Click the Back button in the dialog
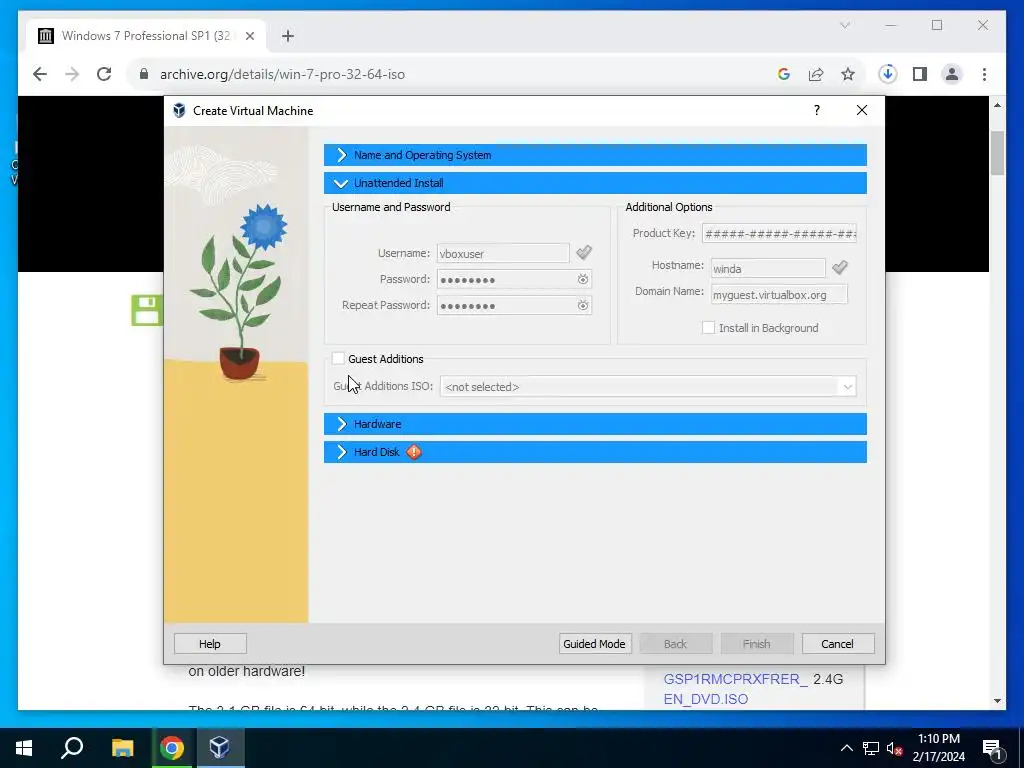This screenshot has width=1024, height=768. pos(675,644)
